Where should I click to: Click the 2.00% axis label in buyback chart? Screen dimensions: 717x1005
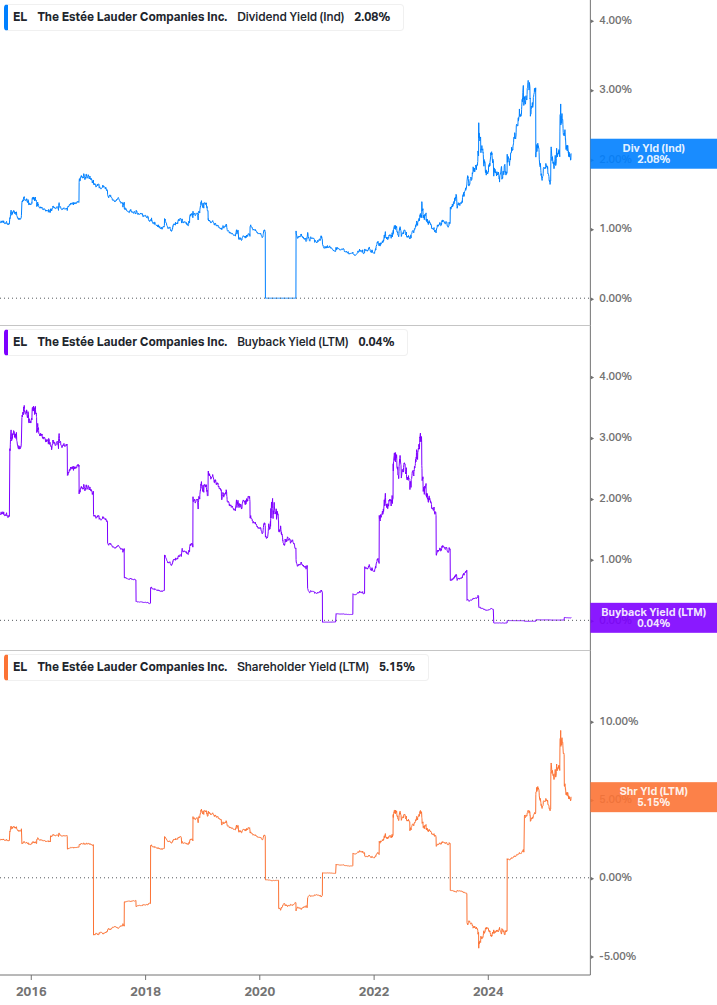pyautogui.click(x=615, y=498)
